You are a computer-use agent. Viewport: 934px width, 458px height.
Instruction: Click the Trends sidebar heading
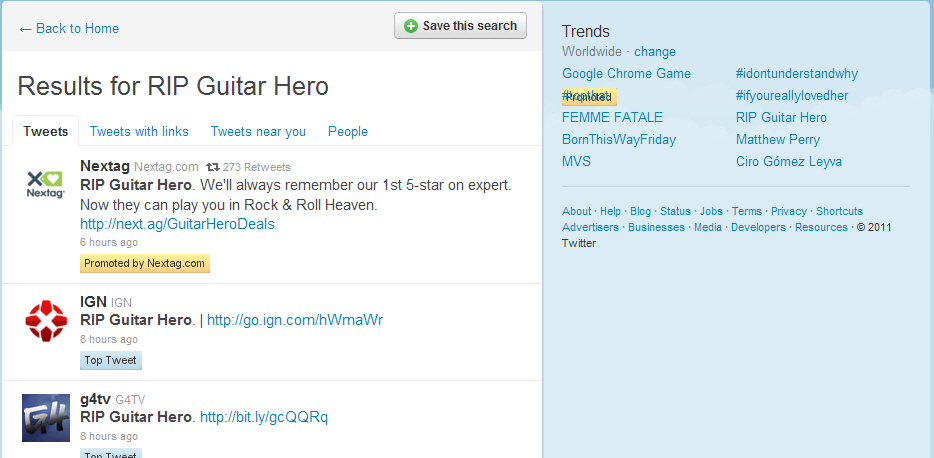coord(586,32)
